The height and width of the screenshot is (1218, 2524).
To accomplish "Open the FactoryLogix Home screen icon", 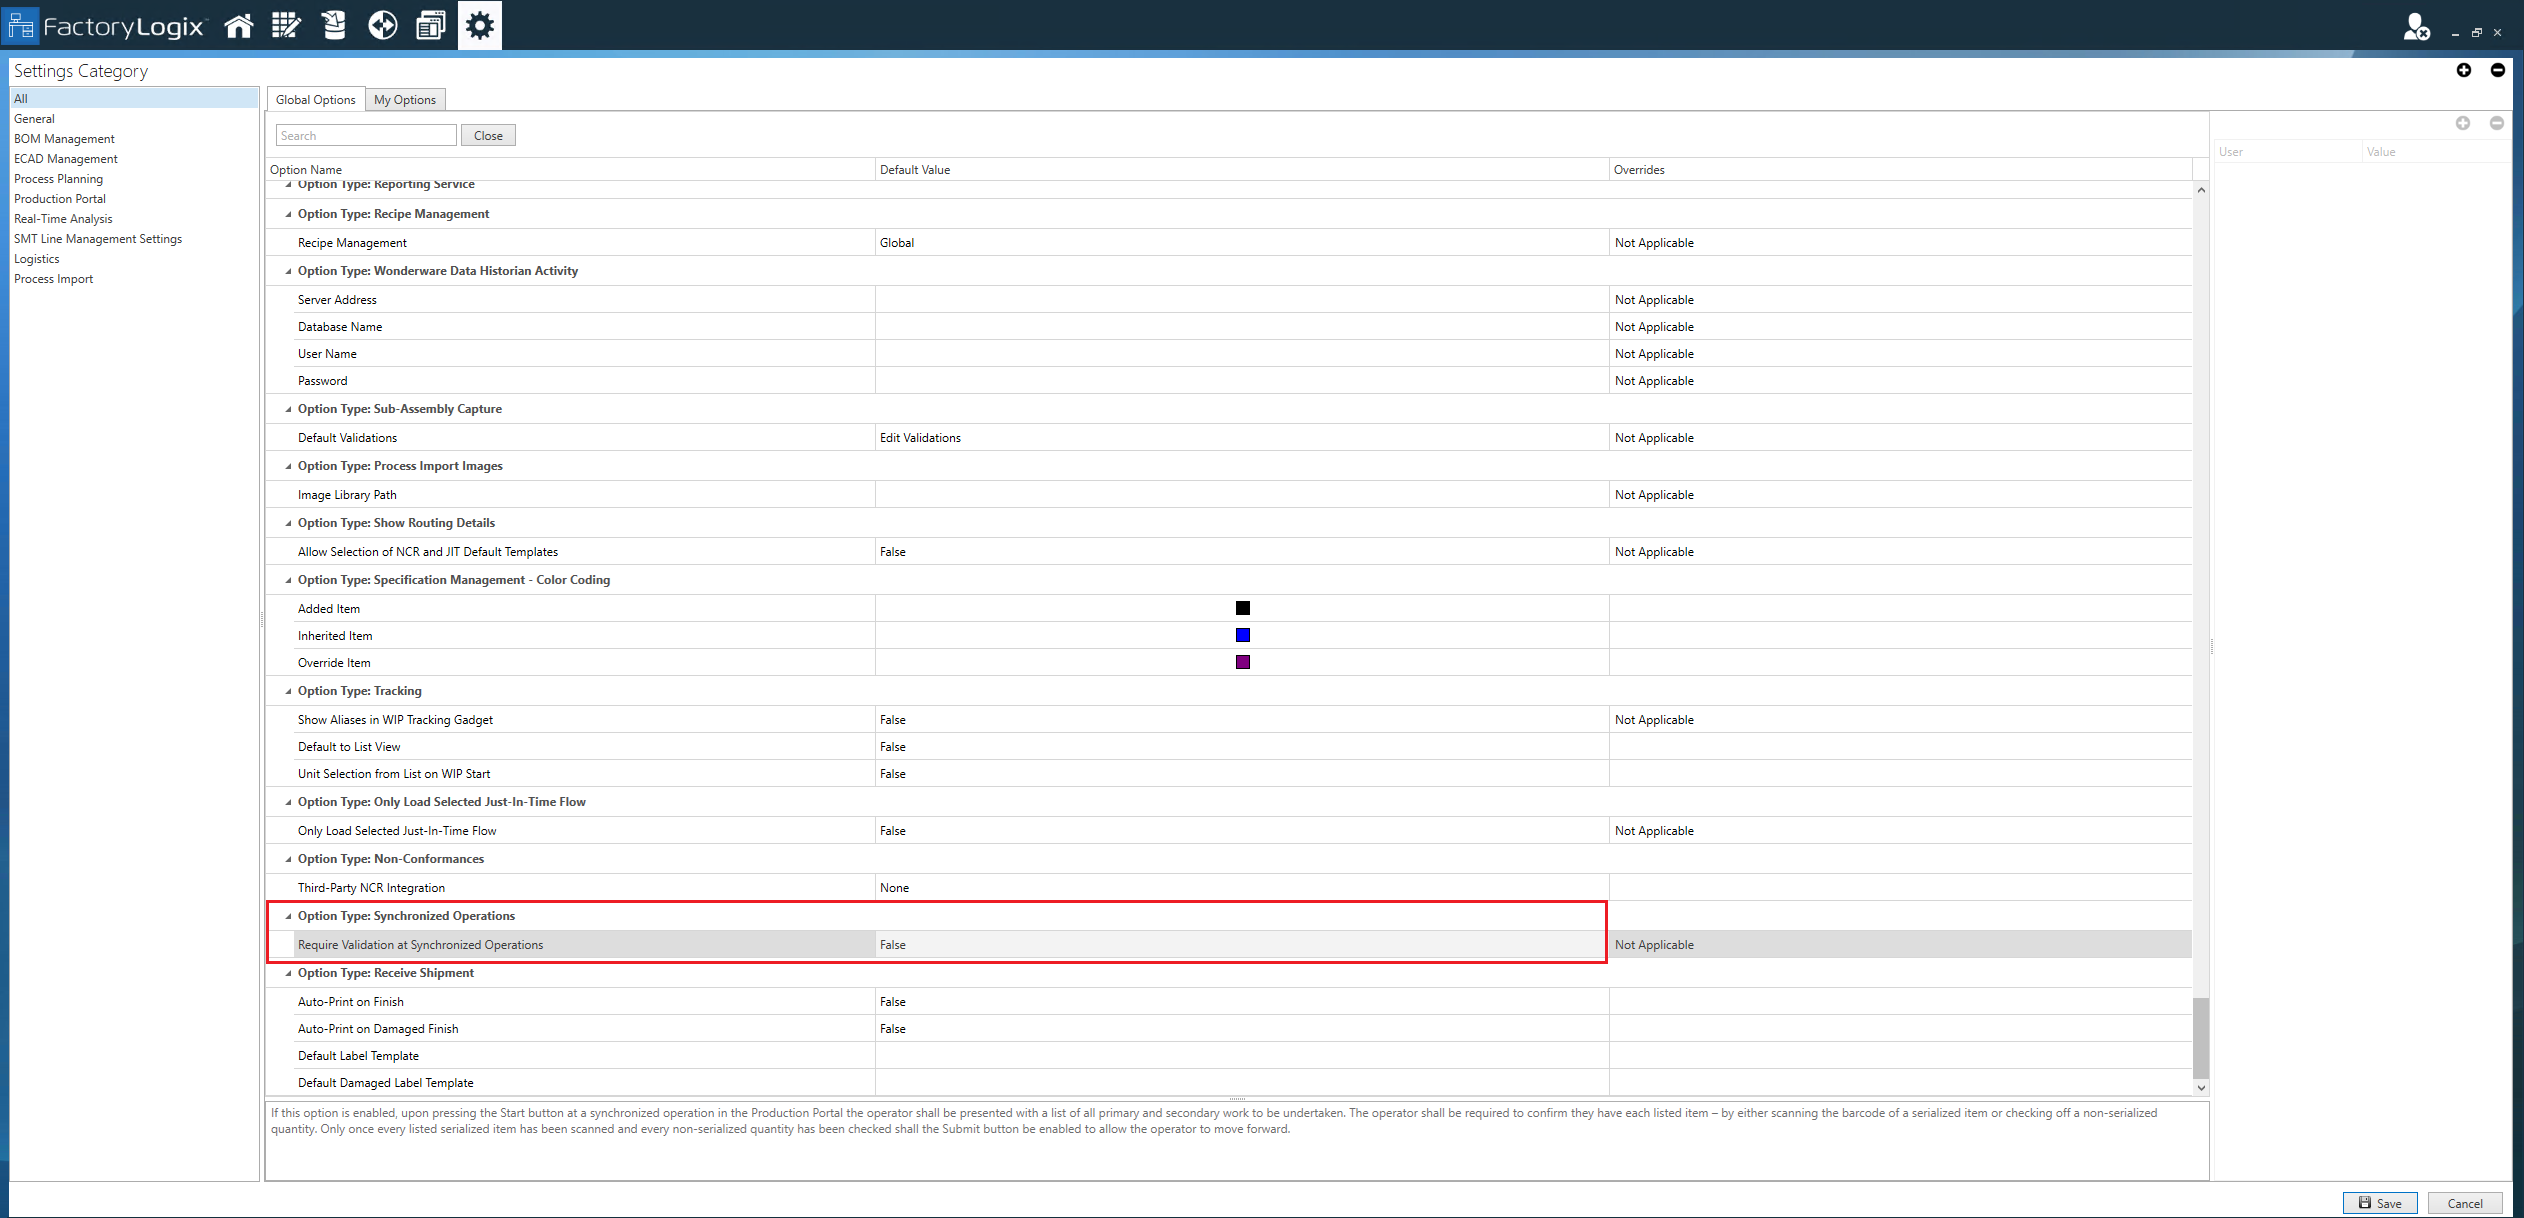I will click(239, 25).
